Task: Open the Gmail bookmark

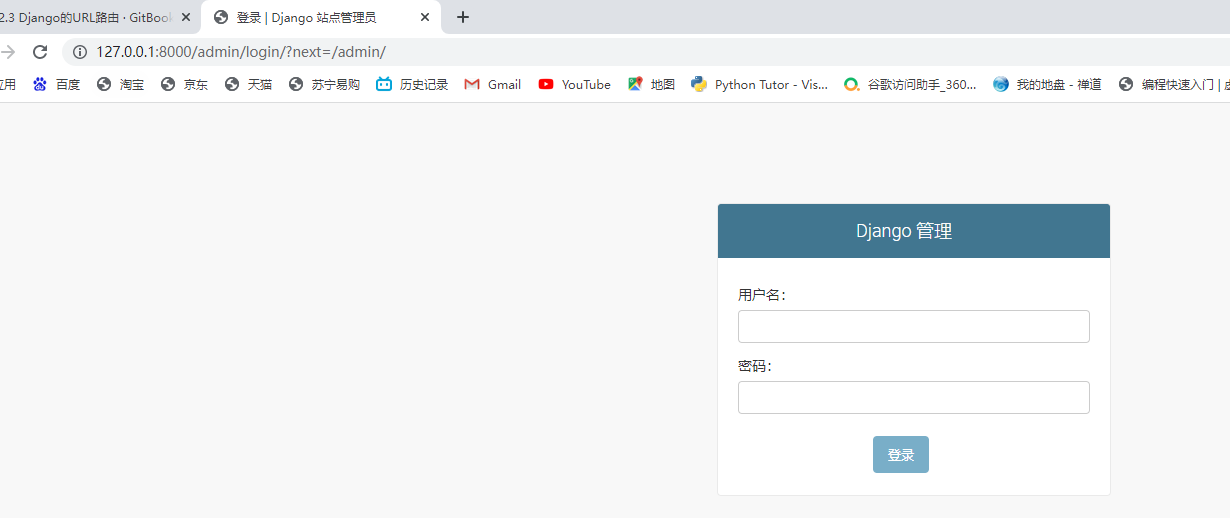Action: (x=493, y=85)
